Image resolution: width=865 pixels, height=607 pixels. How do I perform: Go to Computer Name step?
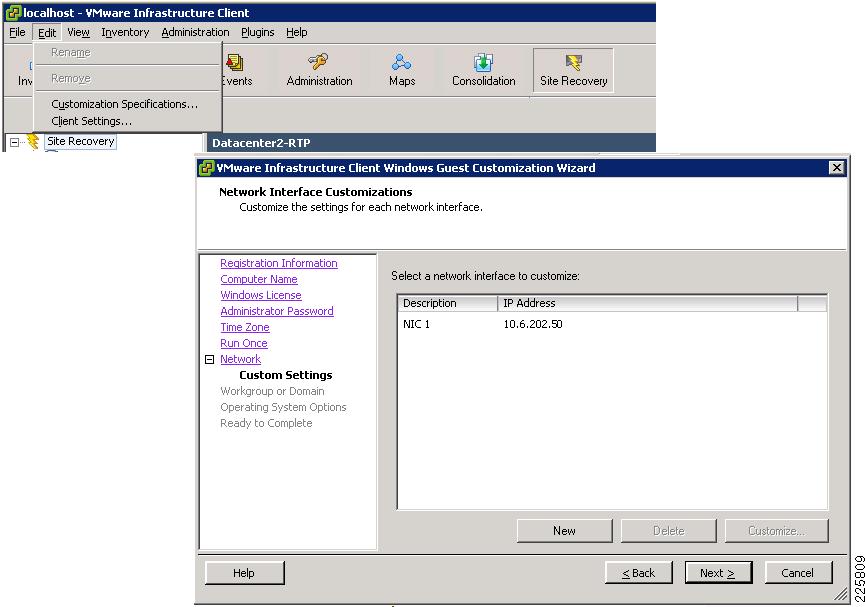[x=259, y=279]
